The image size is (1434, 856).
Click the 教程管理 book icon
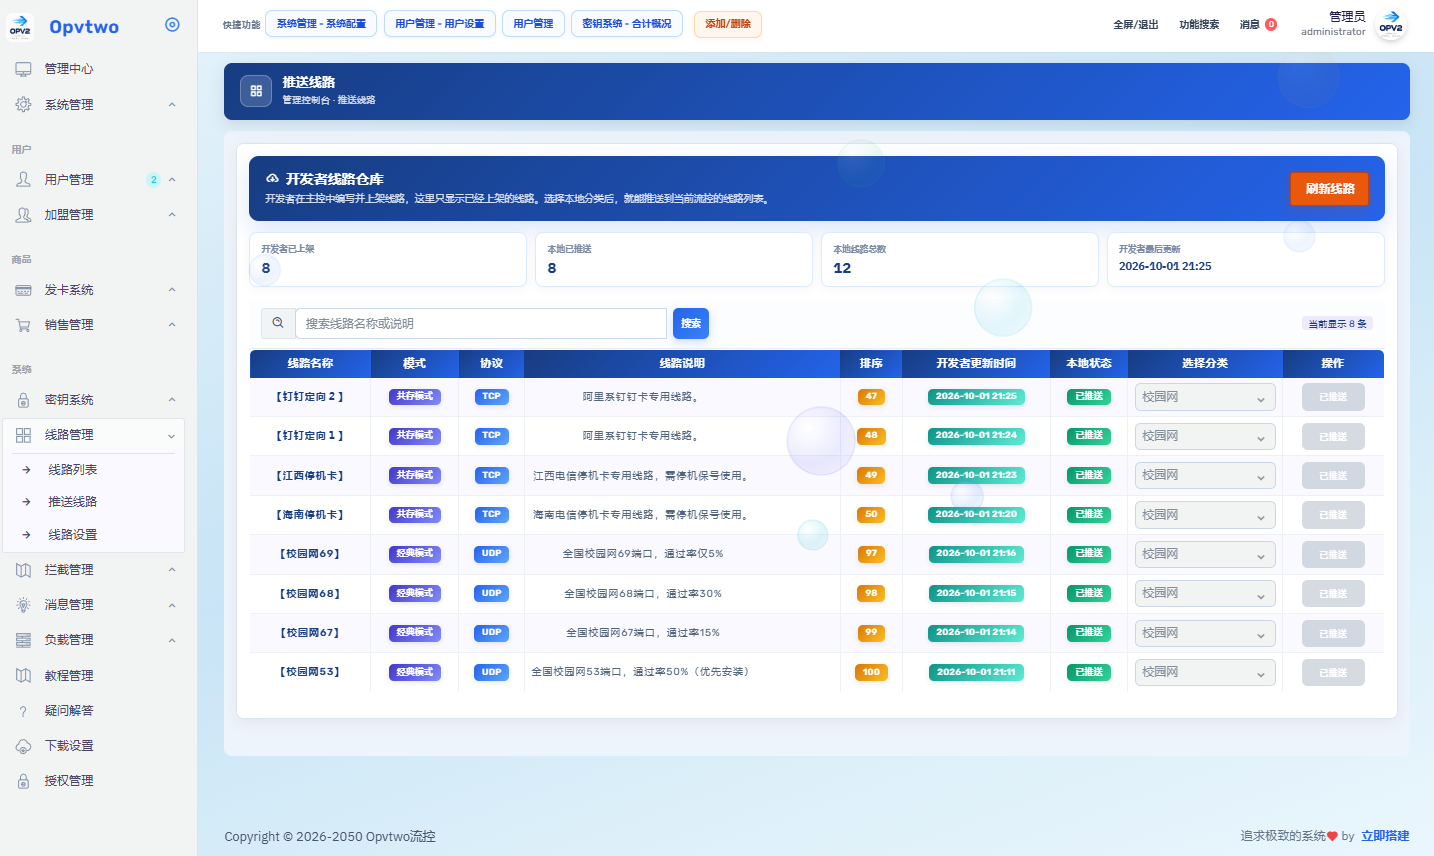pos(23,676)
